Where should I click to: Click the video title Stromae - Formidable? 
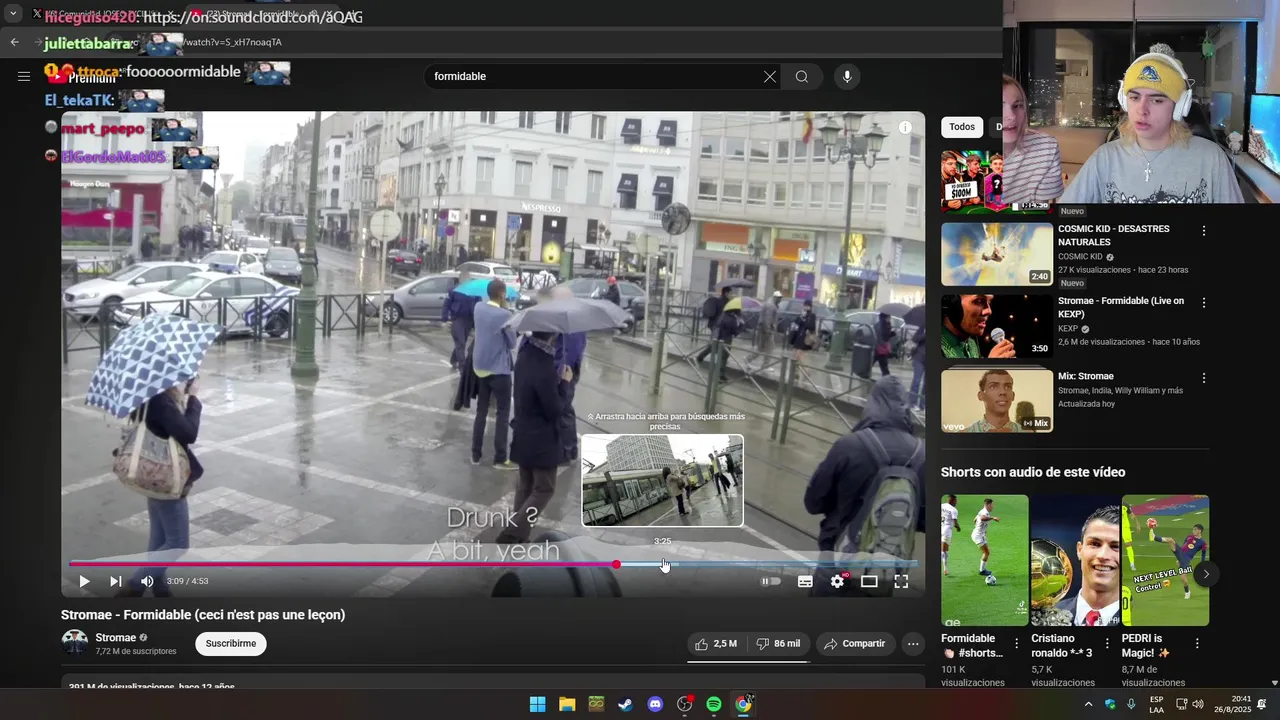click(203, 615)
